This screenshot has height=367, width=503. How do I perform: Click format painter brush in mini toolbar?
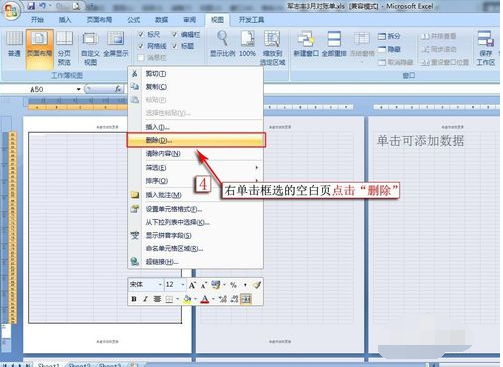click(x=256, y=285)
